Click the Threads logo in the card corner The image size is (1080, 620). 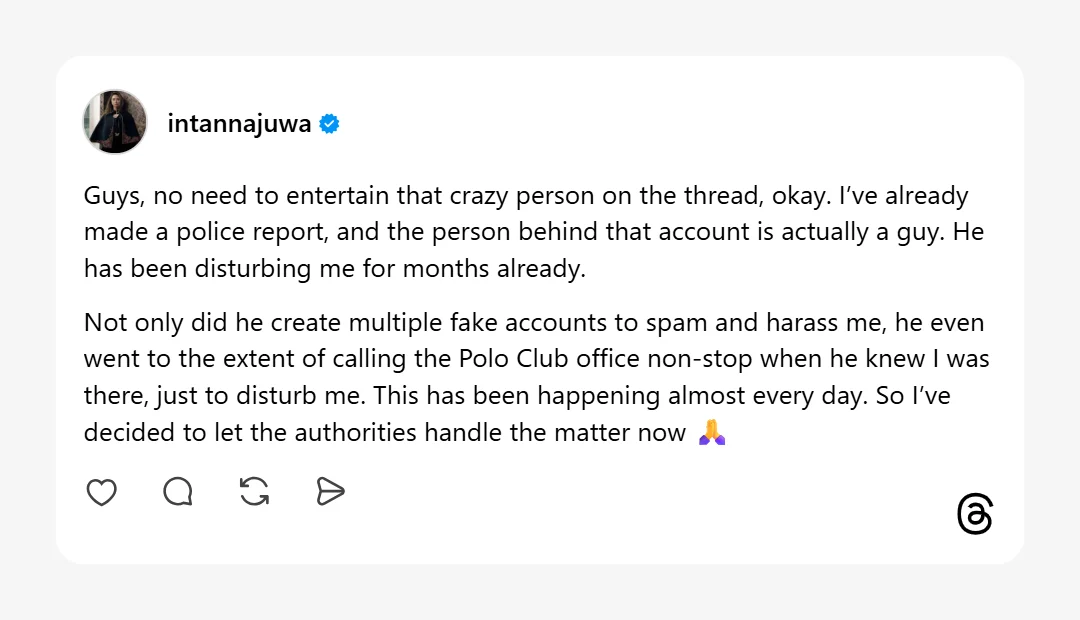point(975,514)
